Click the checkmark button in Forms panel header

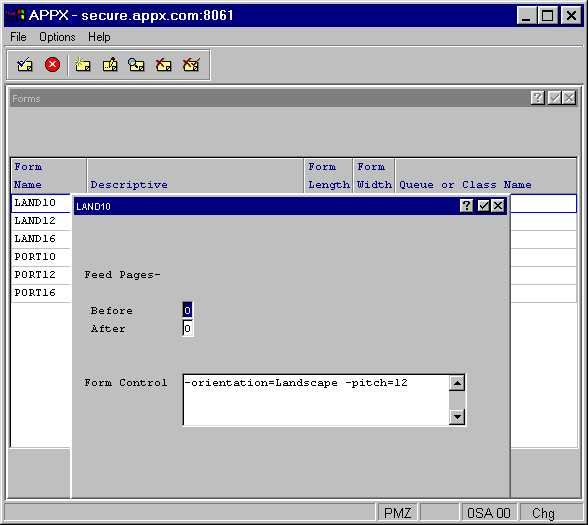click(555, 98)
